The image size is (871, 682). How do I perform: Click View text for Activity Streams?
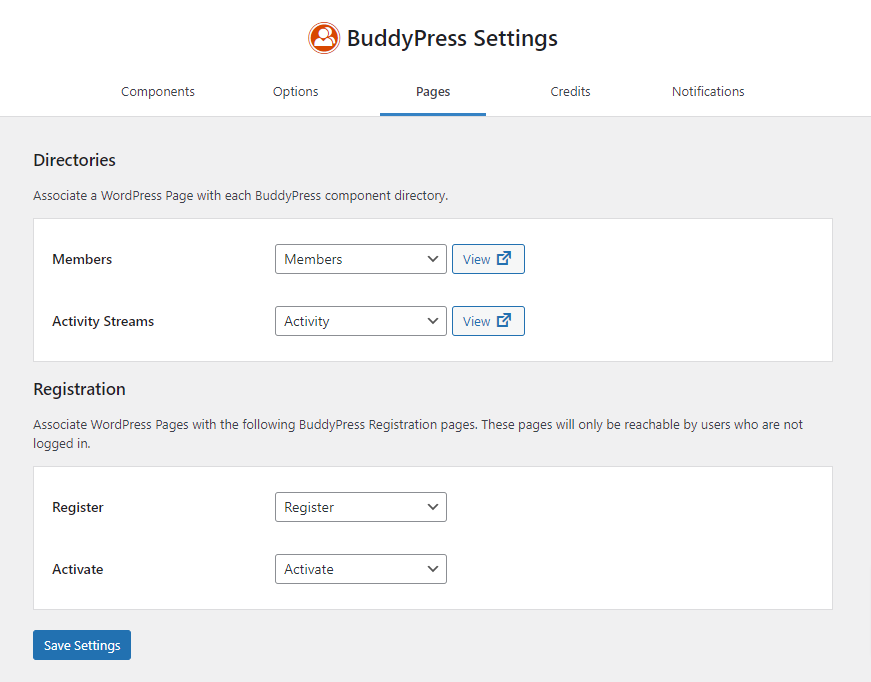coord(477,322)
